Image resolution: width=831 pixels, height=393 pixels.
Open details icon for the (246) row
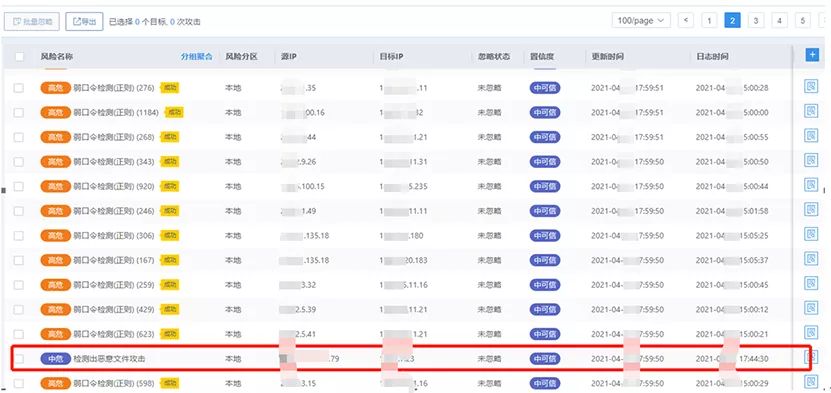811,210
